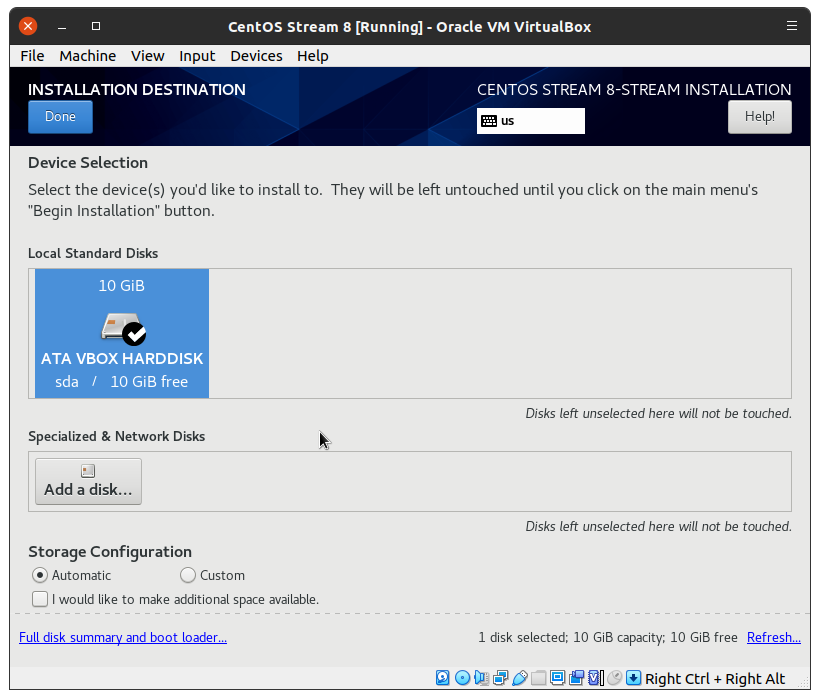Select the ATA VBOX HARDDISK sda disk tile
Screen dimensions: 820x699
click(x=122, y=333)
